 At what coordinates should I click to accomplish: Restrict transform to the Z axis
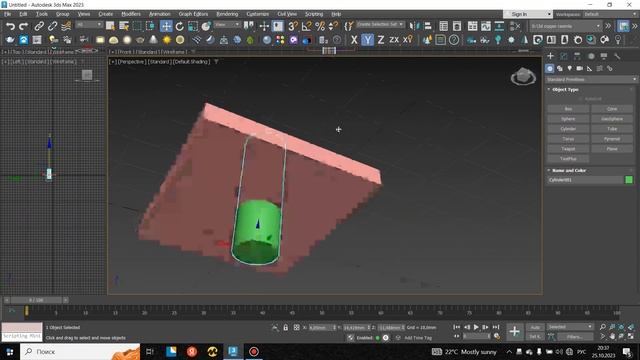click(381, 40)
